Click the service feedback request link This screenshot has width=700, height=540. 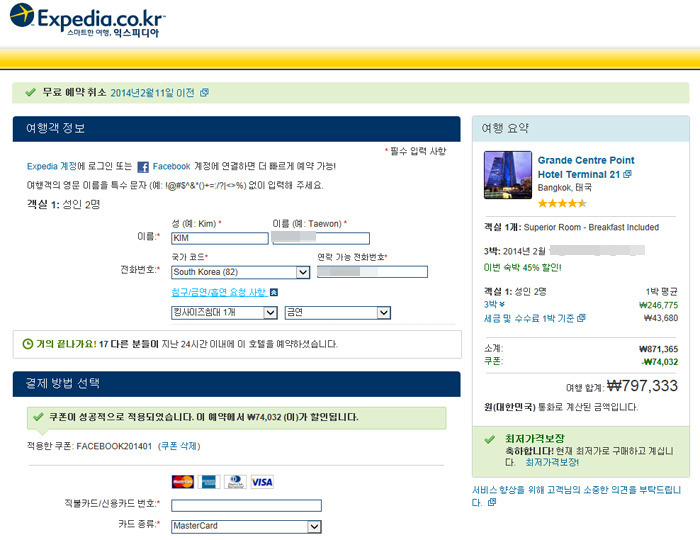pyautogui.click(x=576, y=496)
